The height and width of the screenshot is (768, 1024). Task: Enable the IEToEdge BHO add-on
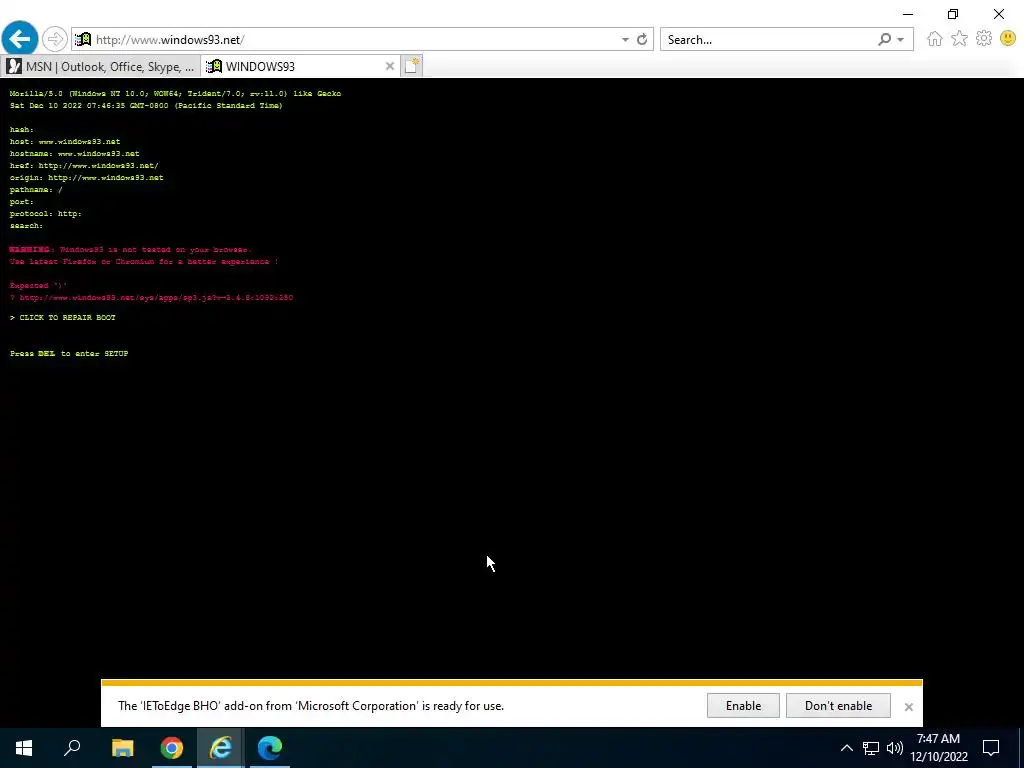(743, 705)
